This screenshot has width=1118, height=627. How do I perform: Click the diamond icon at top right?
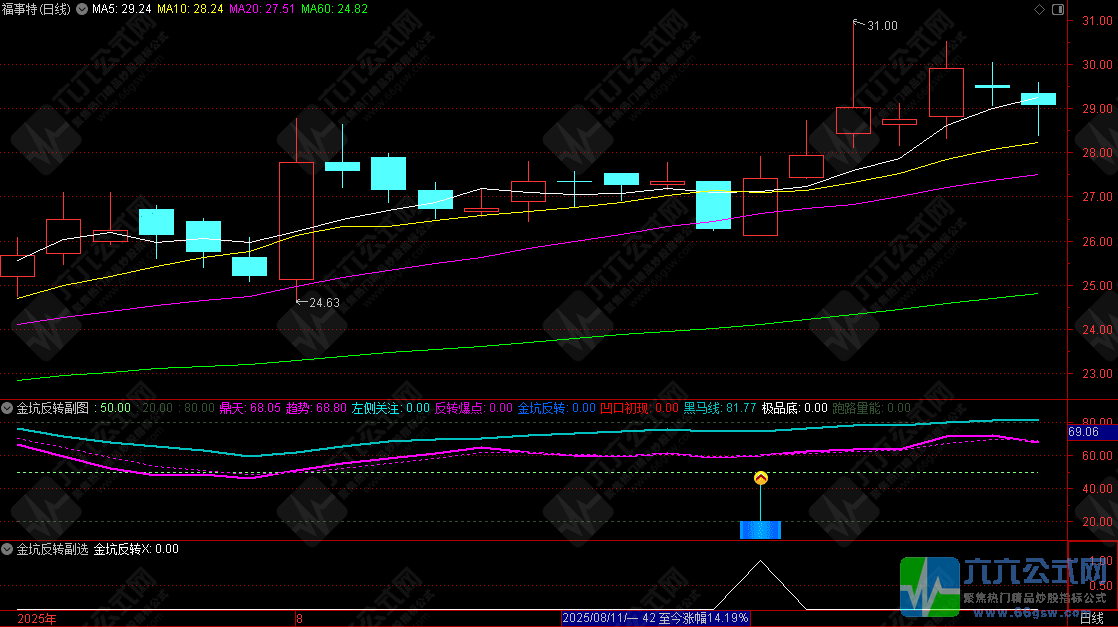pyautogui.click(x=1038, y=9)
